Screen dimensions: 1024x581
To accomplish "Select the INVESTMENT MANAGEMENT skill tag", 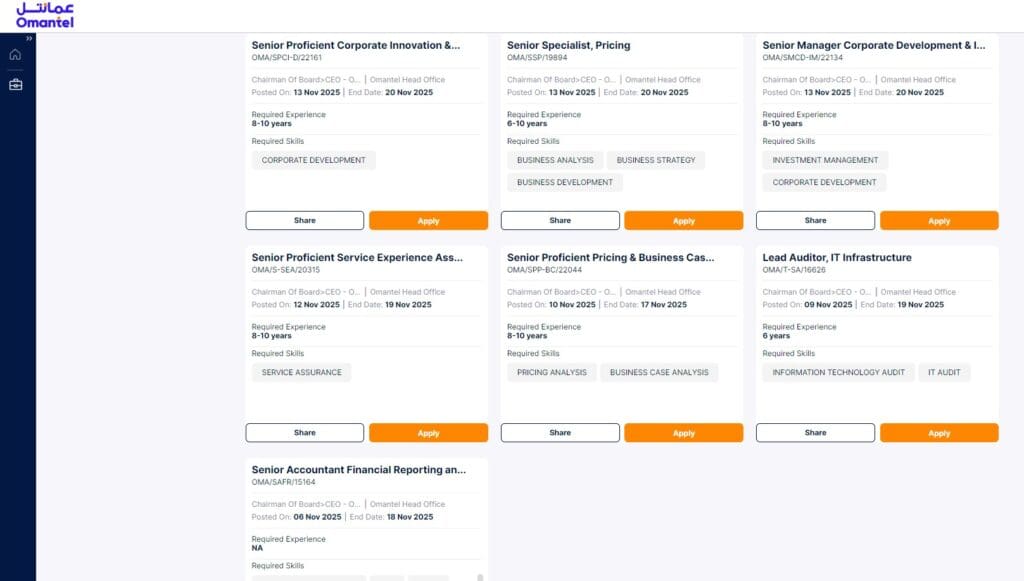I will 825,160.
